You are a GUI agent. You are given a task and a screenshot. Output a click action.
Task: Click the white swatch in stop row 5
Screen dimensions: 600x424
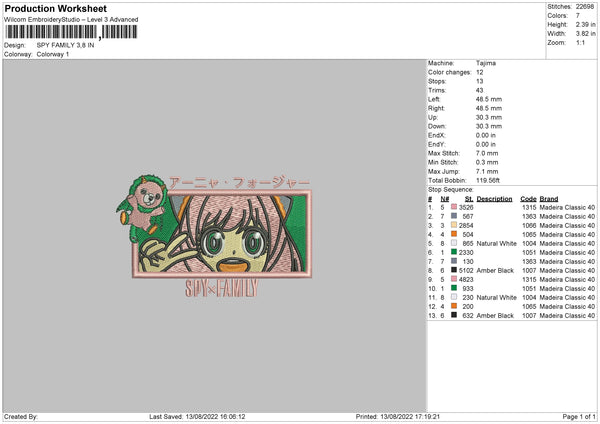coord(454,243)
